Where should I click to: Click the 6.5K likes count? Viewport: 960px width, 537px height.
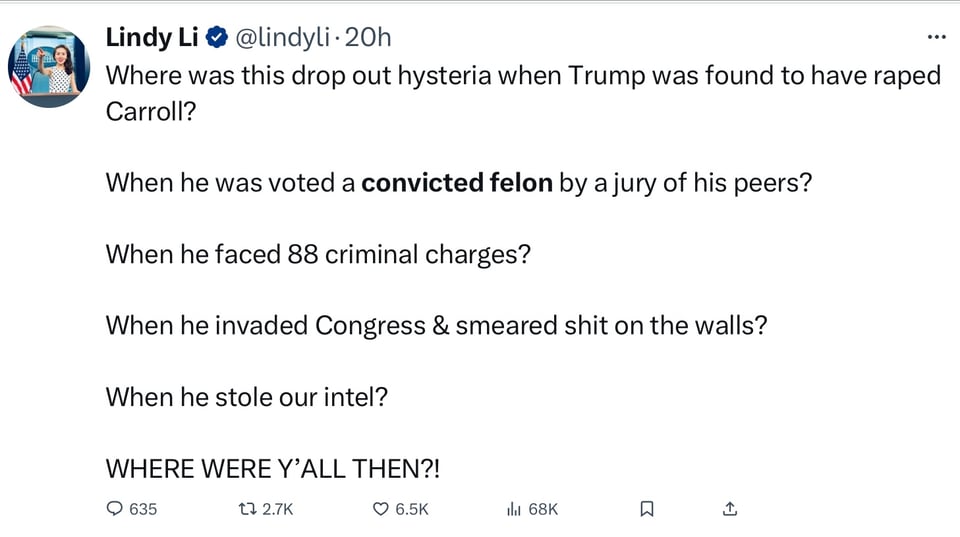pyautogui.click(x=411, y=509)
